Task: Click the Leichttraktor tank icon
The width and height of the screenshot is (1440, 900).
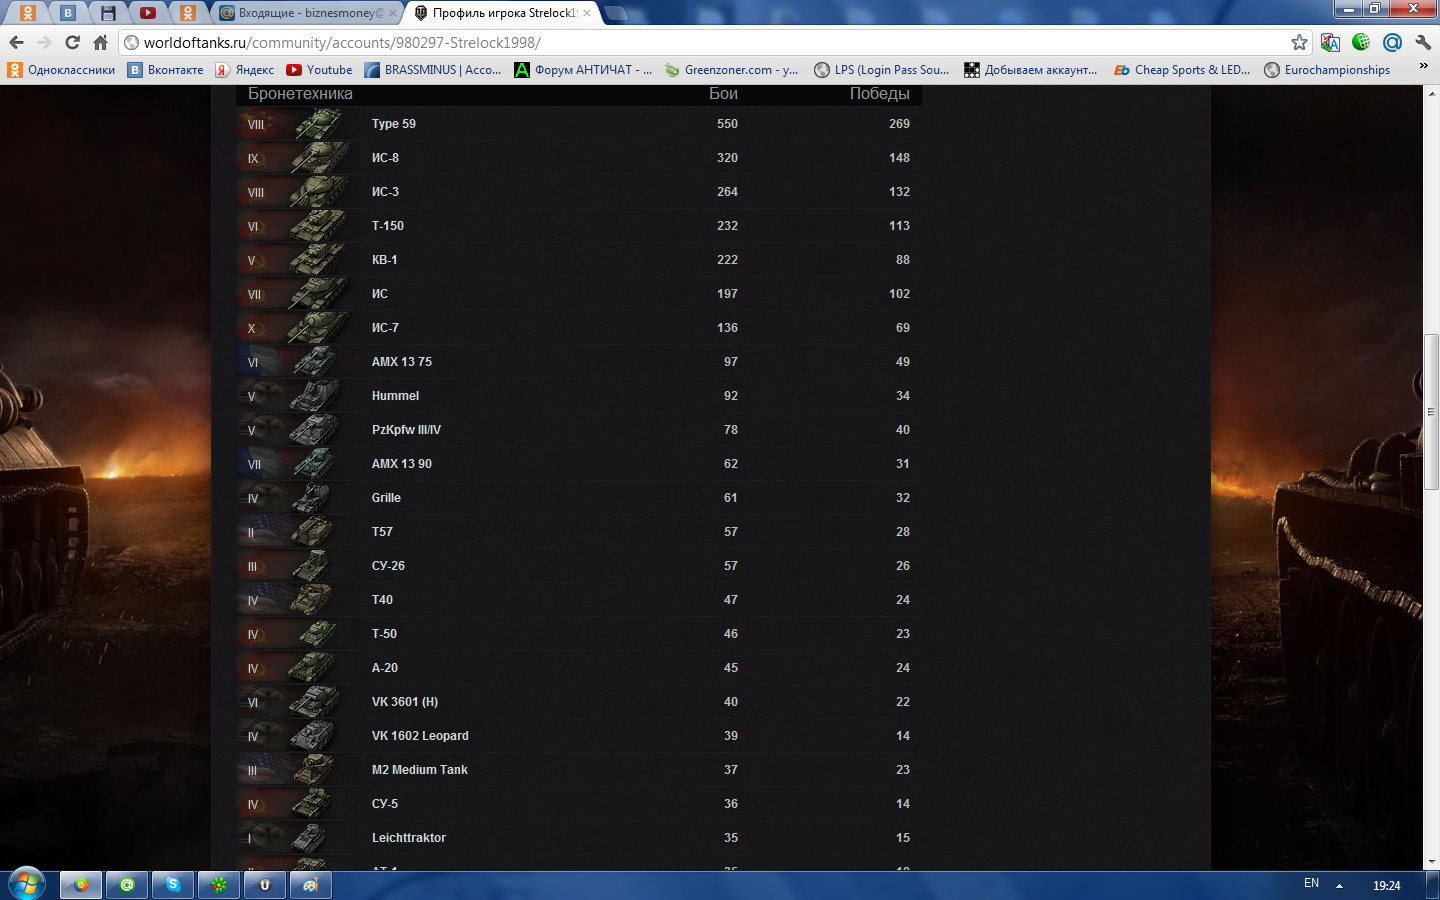Action: [x=310, y=838]
